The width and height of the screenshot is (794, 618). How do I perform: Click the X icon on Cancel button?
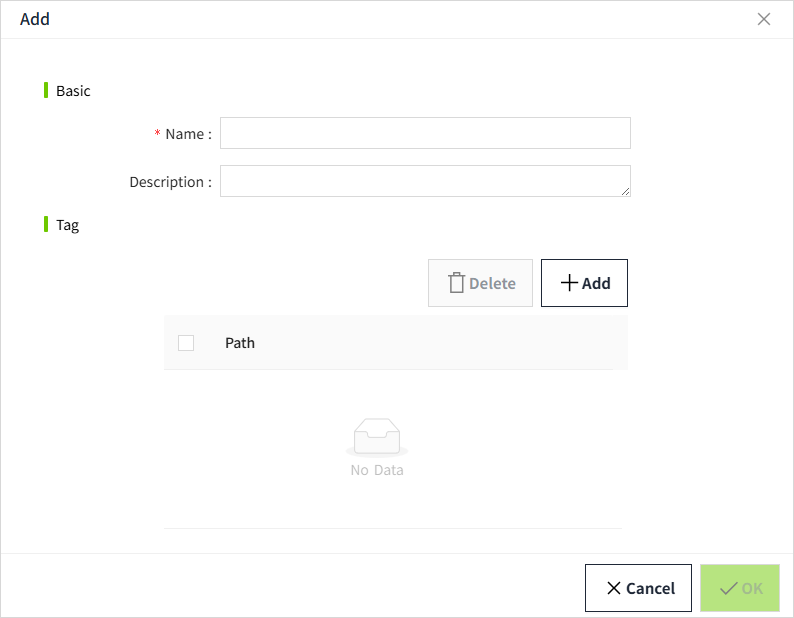(614, 588)
